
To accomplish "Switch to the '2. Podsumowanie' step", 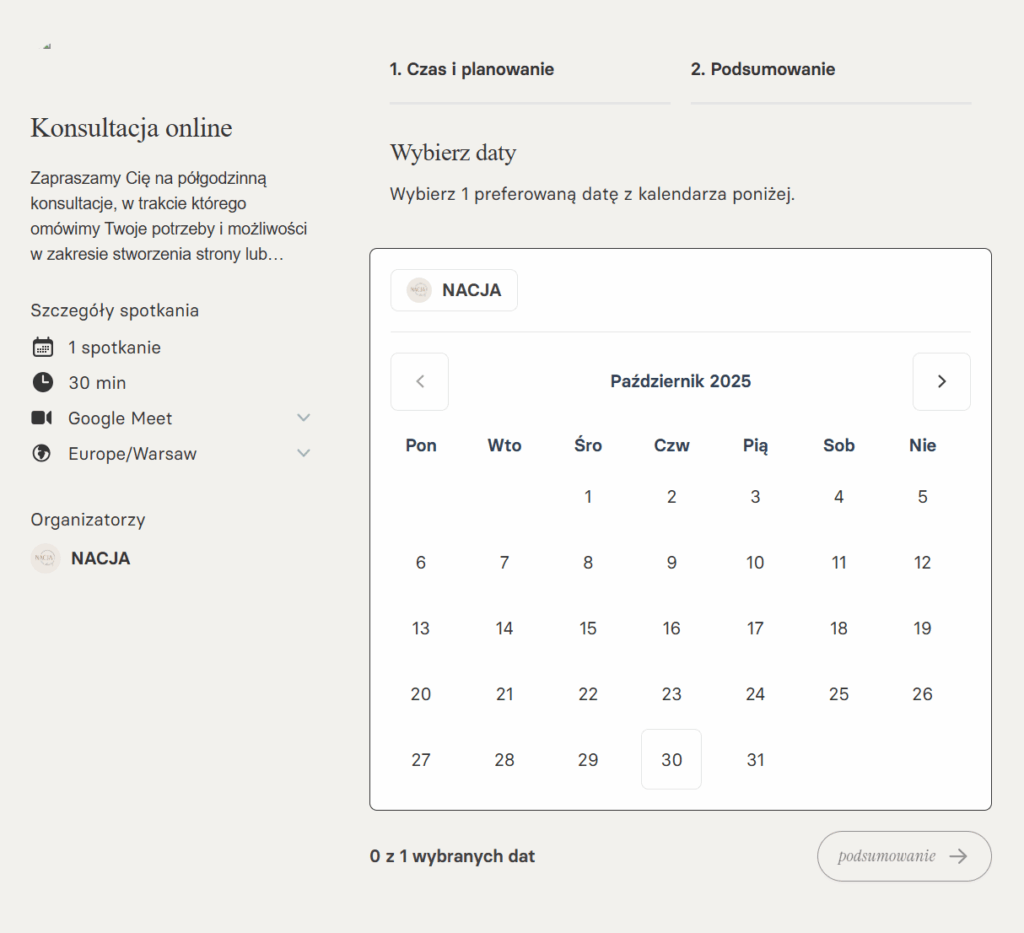I will click(x=763, y=69).
